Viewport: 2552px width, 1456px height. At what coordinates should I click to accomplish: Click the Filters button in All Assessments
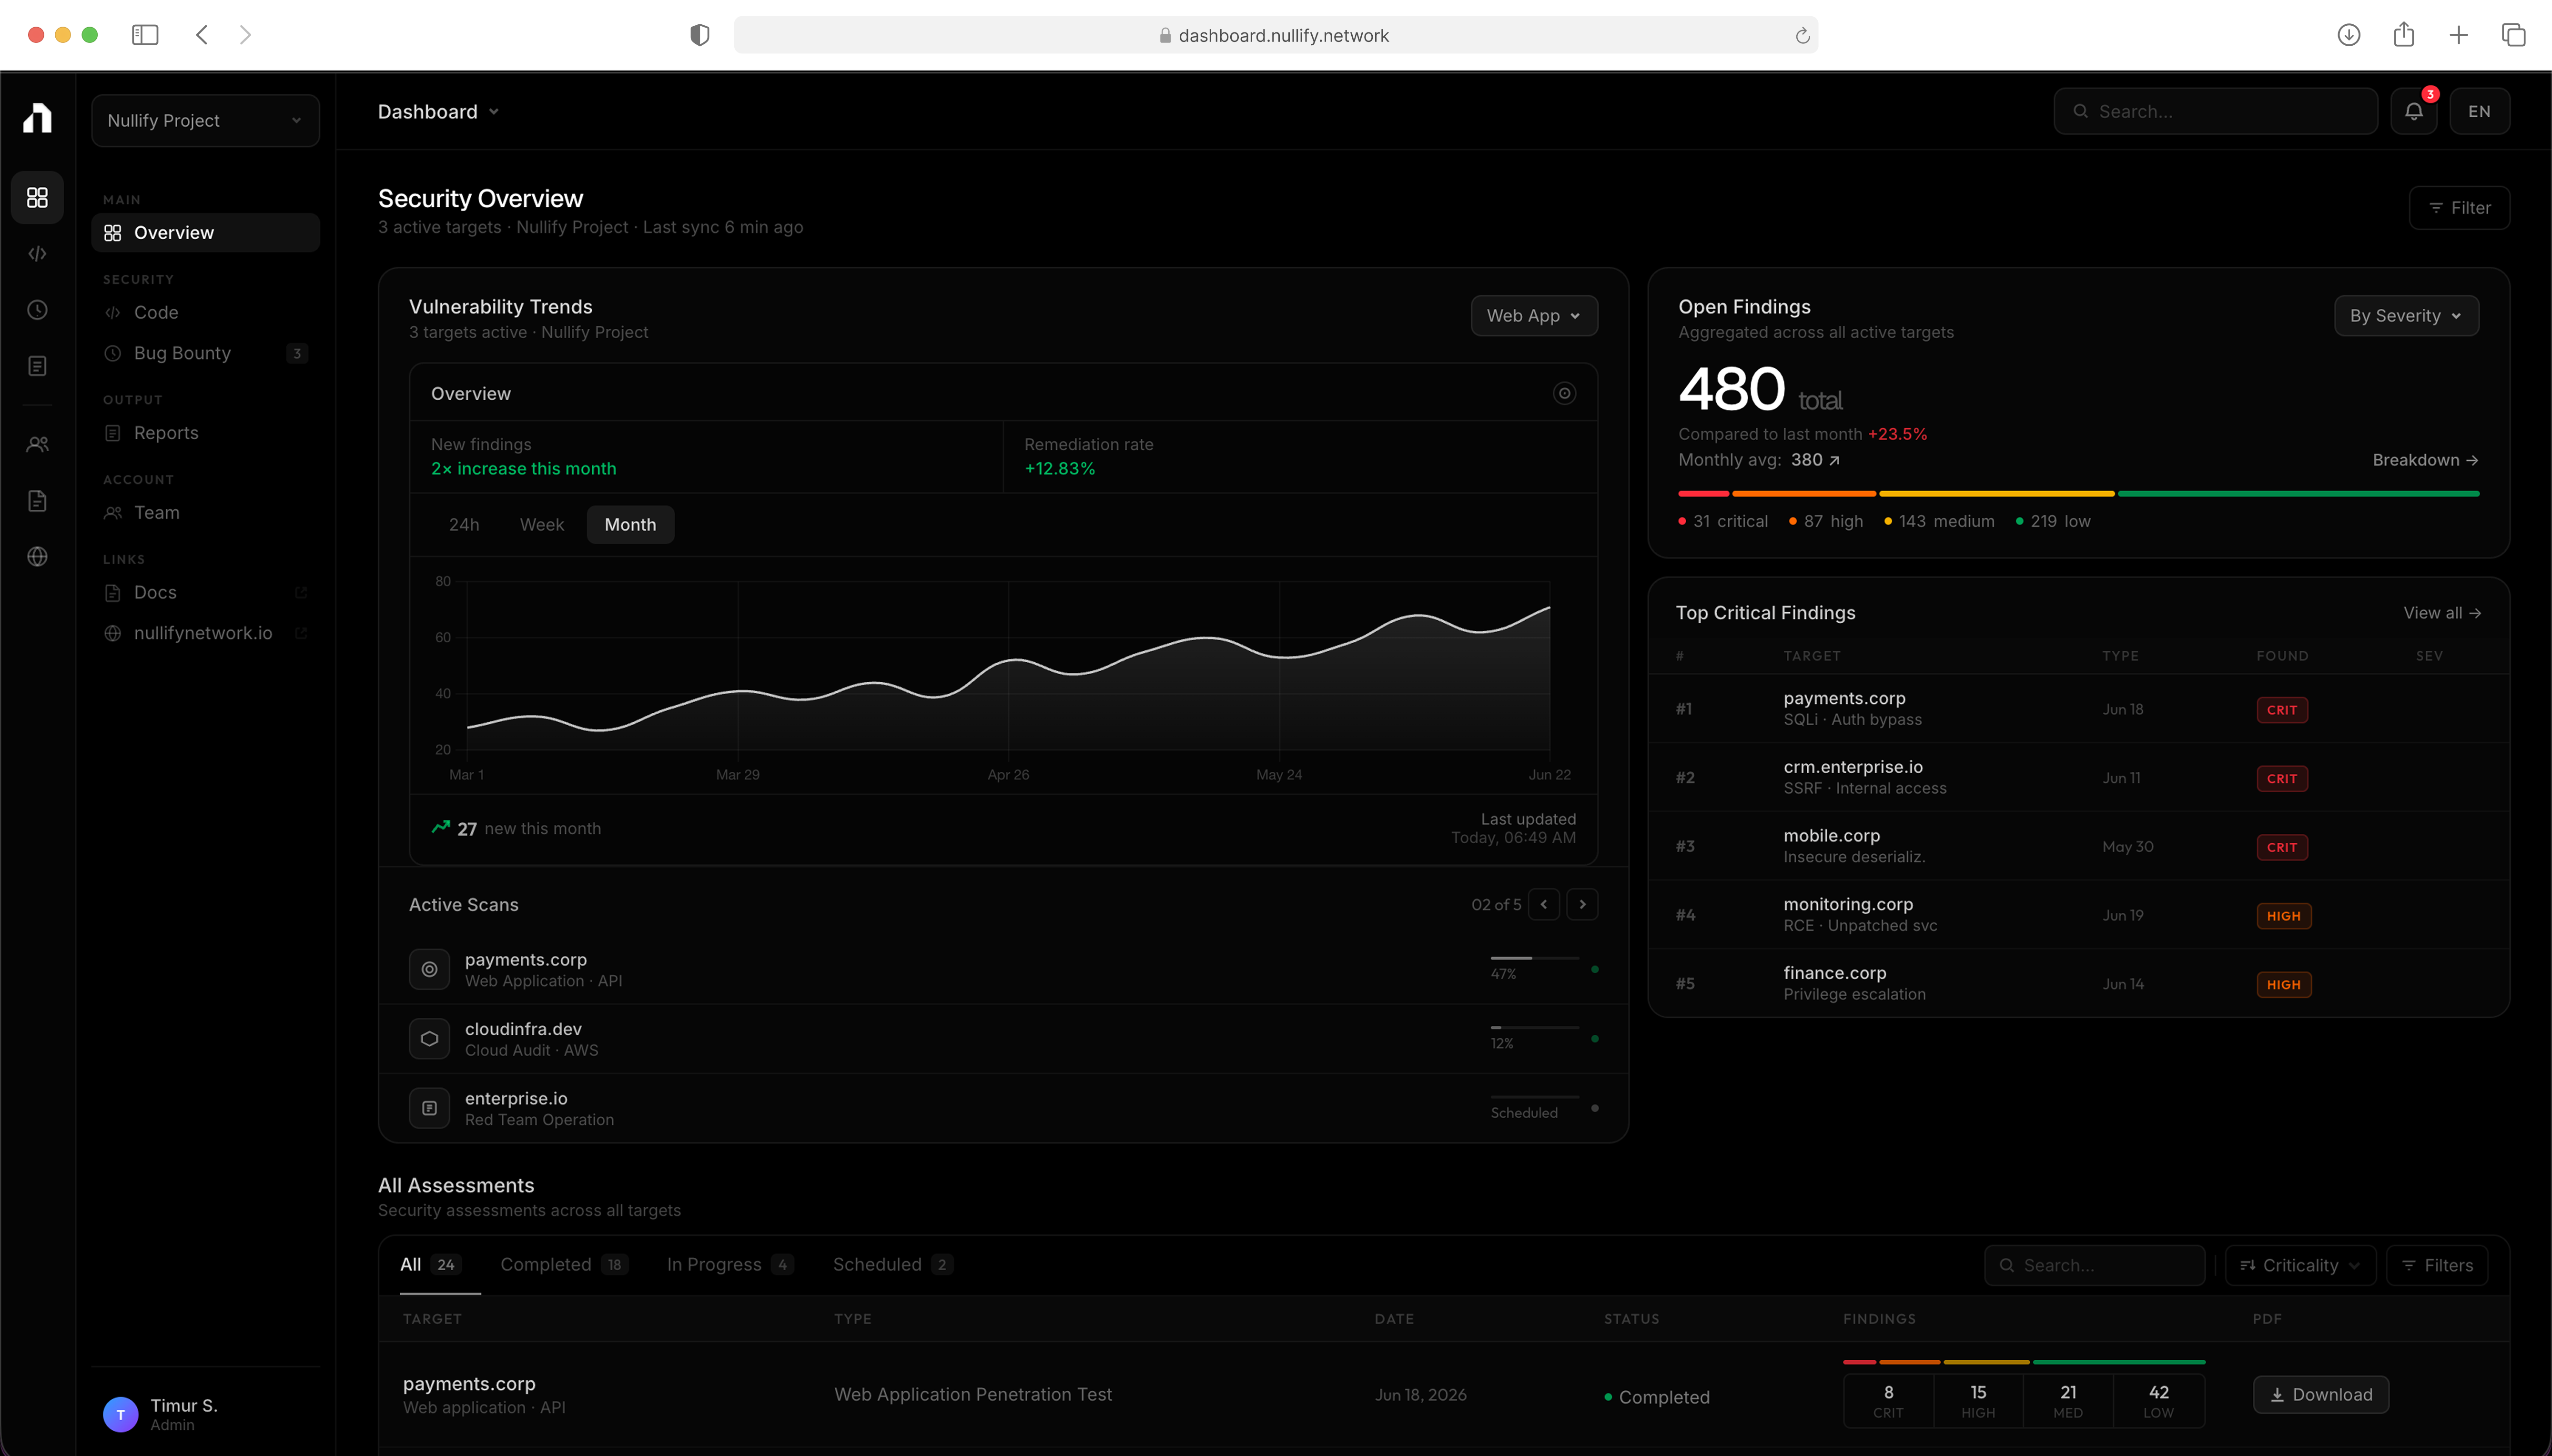pos(2436,1265)
